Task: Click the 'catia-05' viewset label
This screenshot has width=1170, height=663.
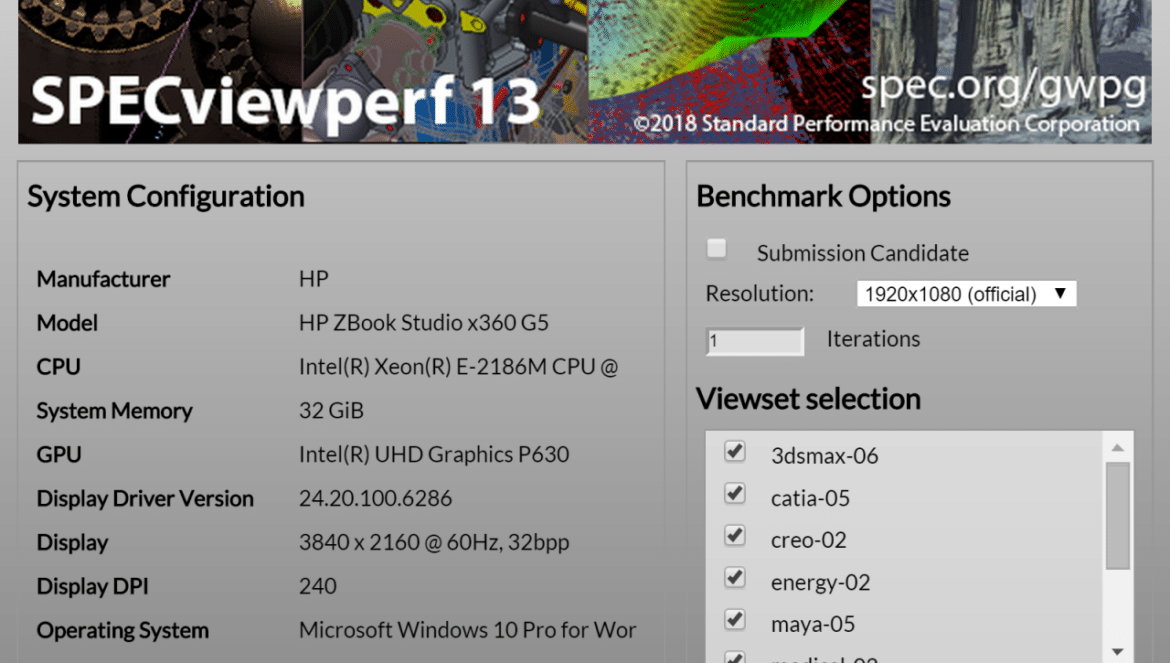Action: point(810,498)
